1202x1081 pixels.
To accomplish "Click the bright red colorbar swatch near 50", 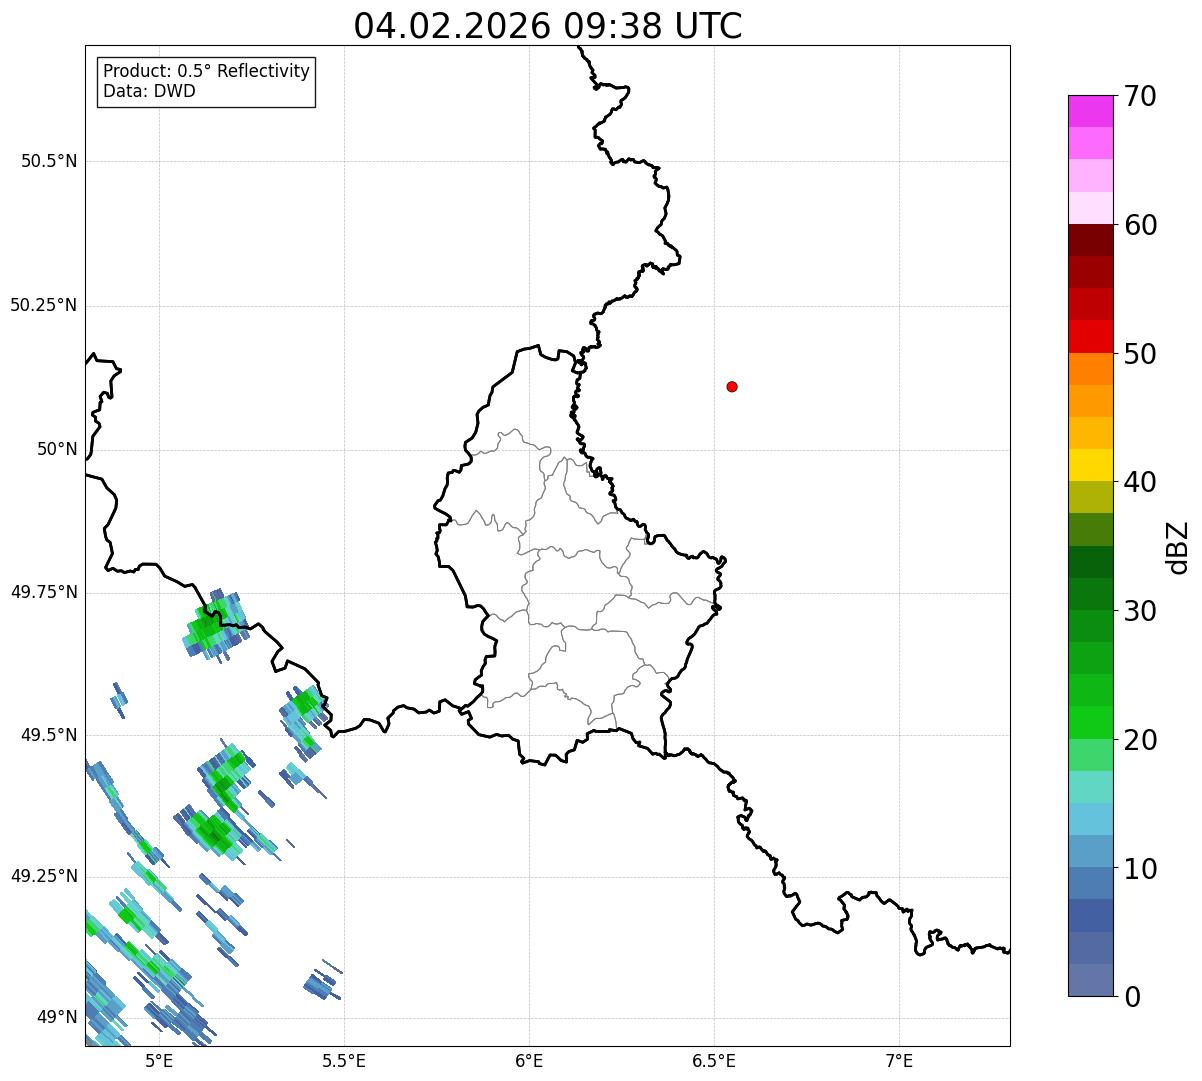I will click(1090, 336).
